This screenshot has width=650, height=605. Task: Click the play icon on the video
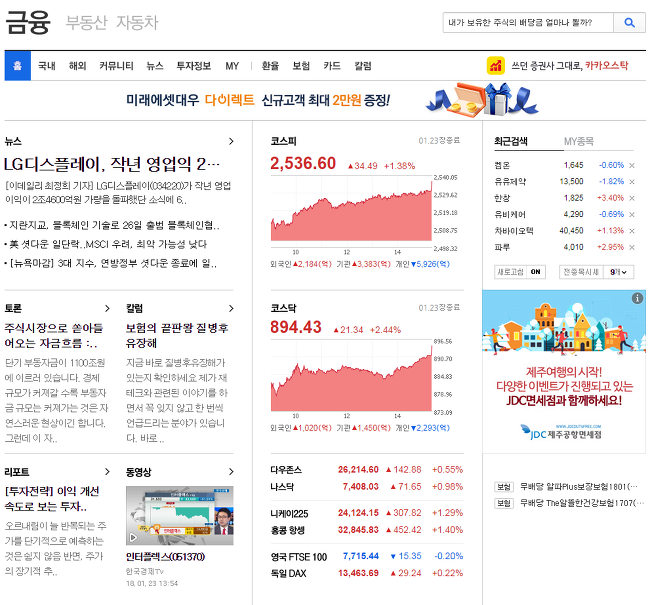pyautogui.click(x=133, y=538)
